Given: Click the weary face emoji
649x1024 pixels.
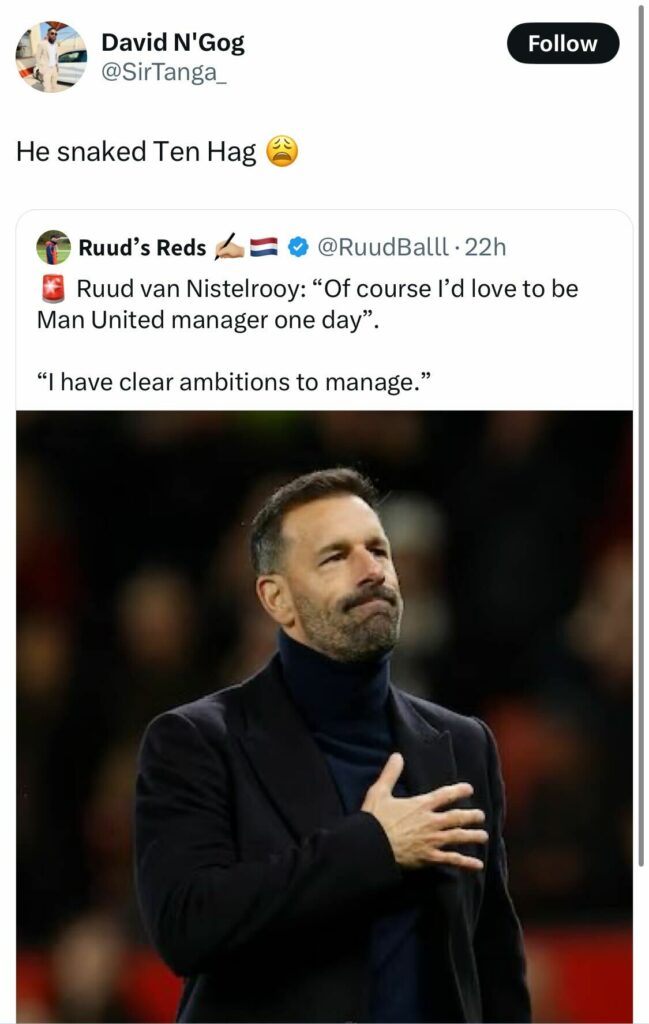Looking at the screenshot, I should pyautogui.click(x=282, y=152).
